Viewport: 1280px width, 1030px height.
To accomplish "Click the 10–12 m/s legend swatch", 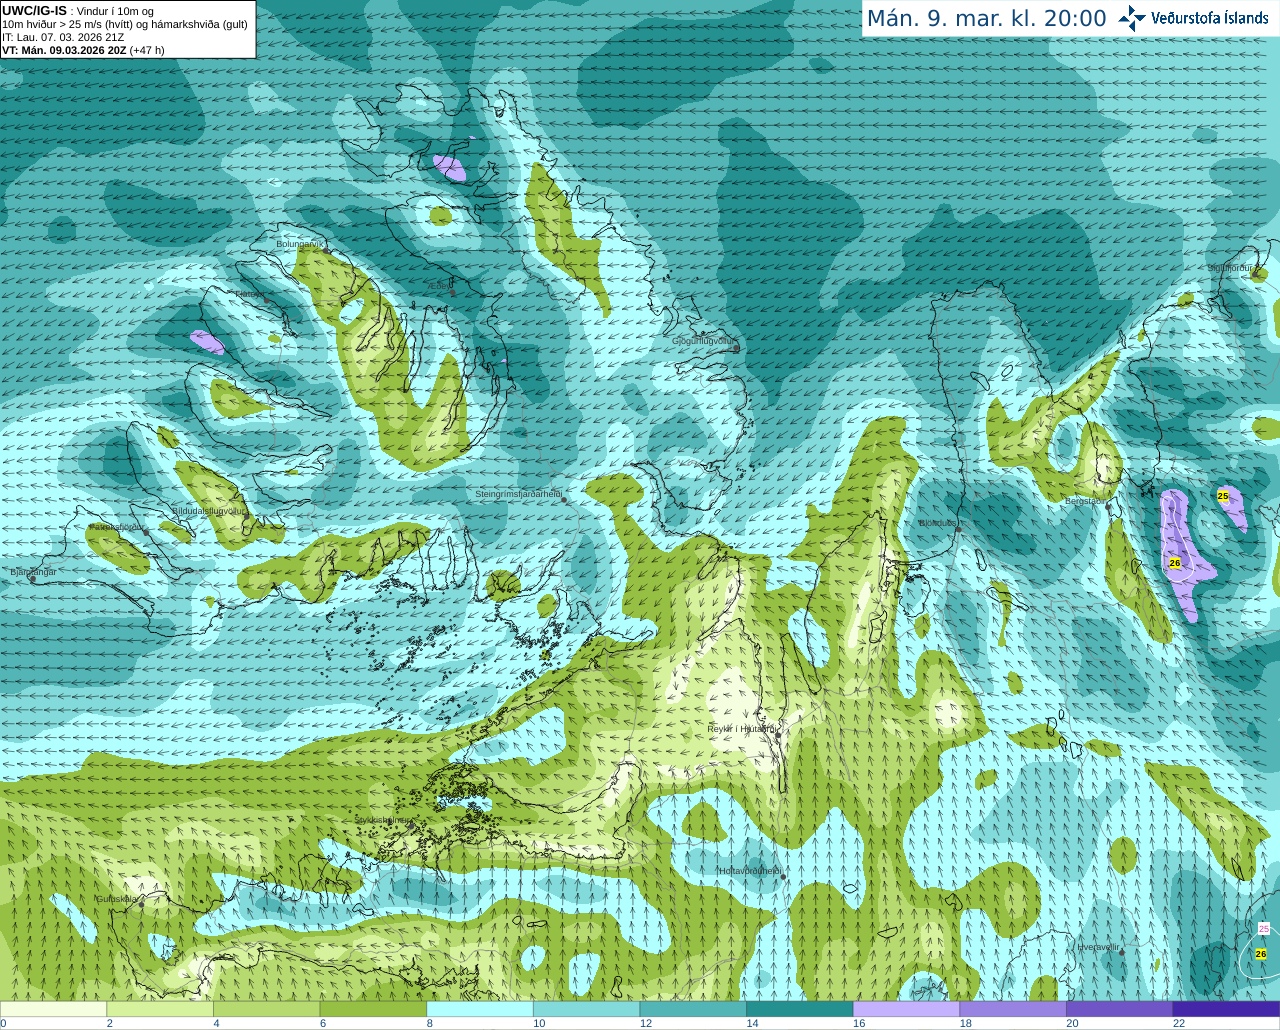I will (586, 1009).
